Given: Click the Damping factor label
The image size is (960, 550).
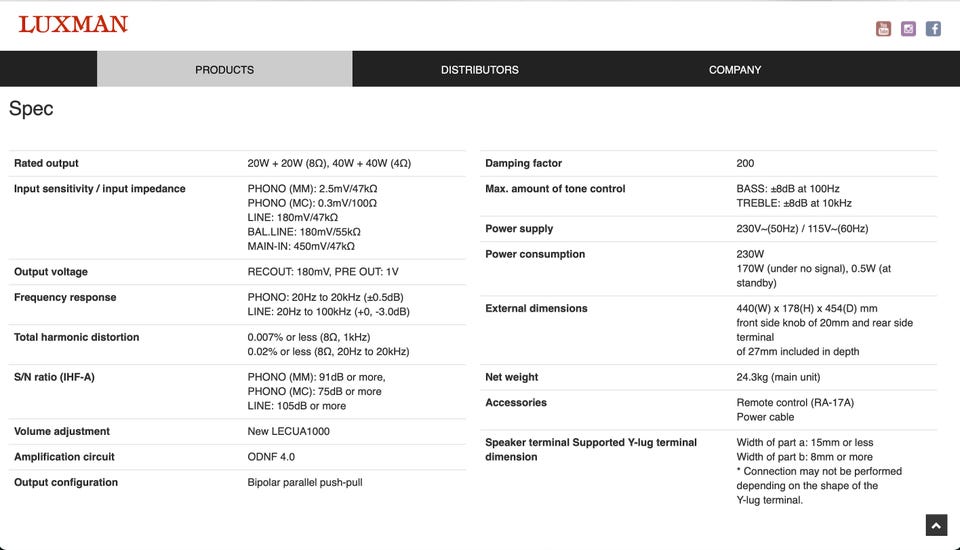Looking at the screenshot, I should [x=523, y=164].
